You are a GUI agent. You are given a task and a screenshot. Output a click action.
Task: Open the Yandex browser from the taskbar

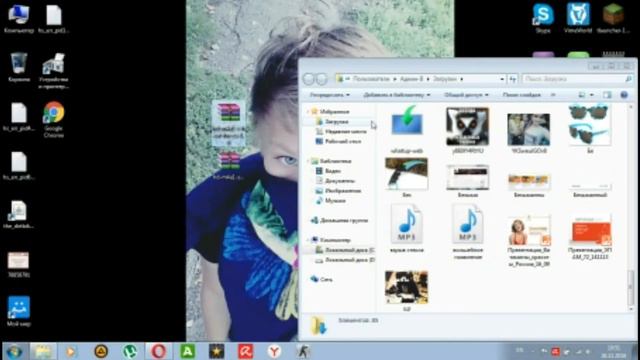pos(274,351)
